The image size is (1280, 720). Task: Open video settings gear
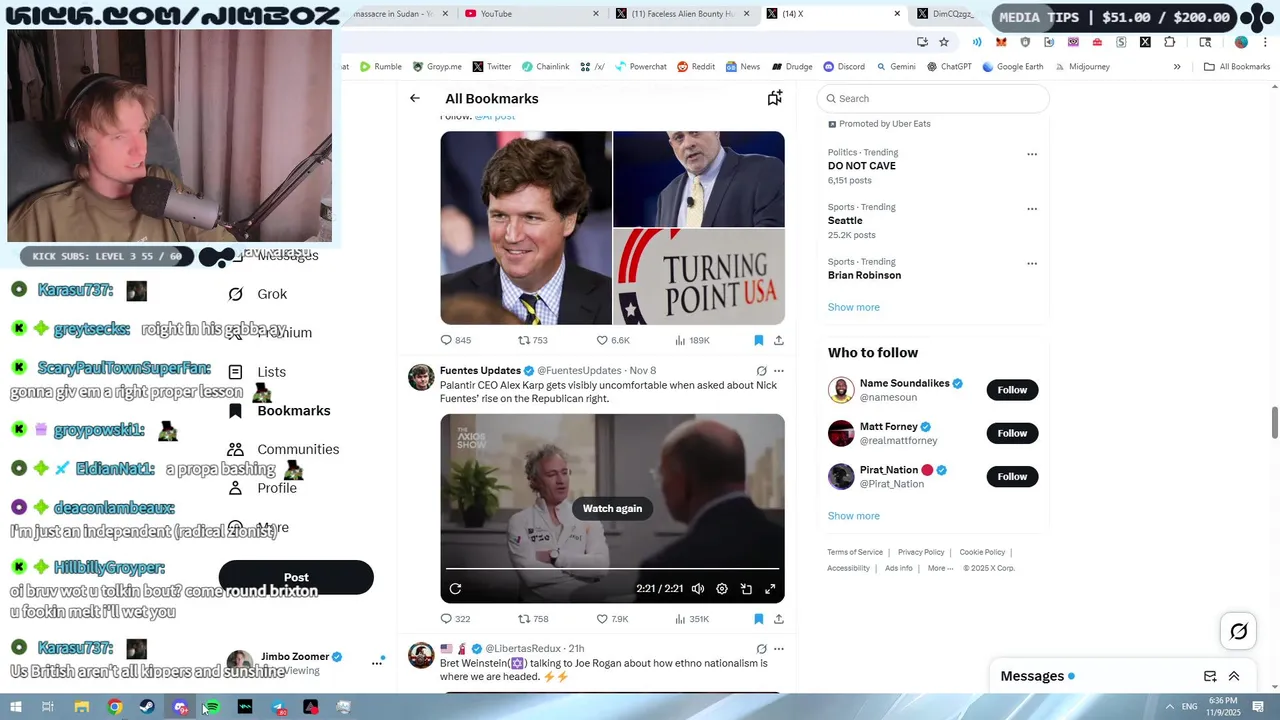tap(722, 589)
